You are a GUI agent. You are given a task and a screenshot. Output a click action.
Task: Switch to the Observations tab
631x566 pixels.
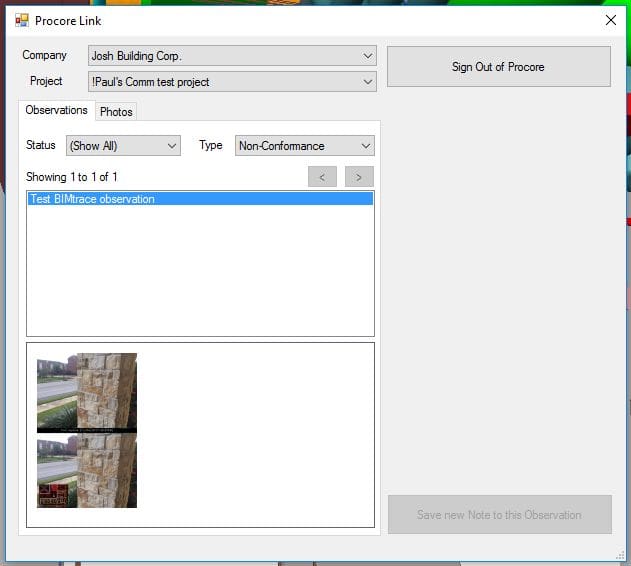[56, 110]
